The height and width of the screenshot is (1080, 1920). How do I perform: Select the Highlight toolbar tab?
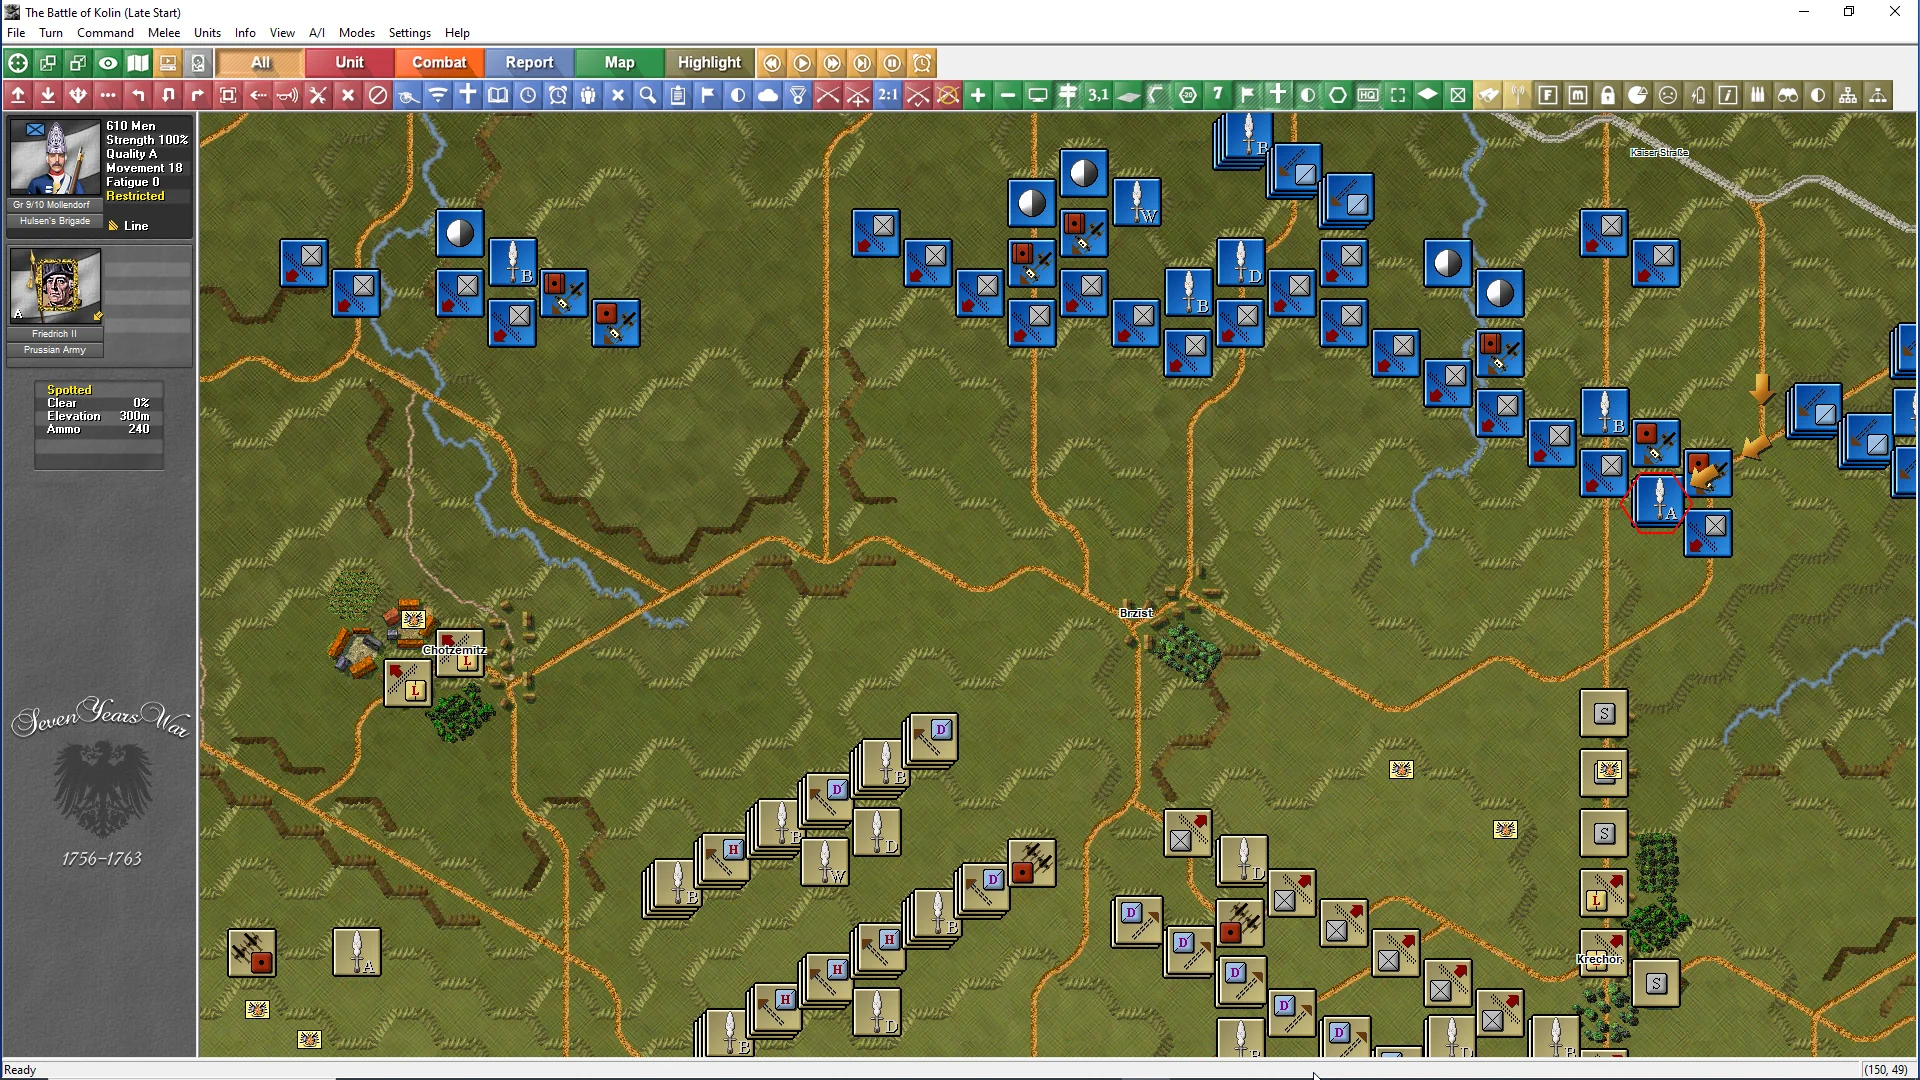coord(709,63)
